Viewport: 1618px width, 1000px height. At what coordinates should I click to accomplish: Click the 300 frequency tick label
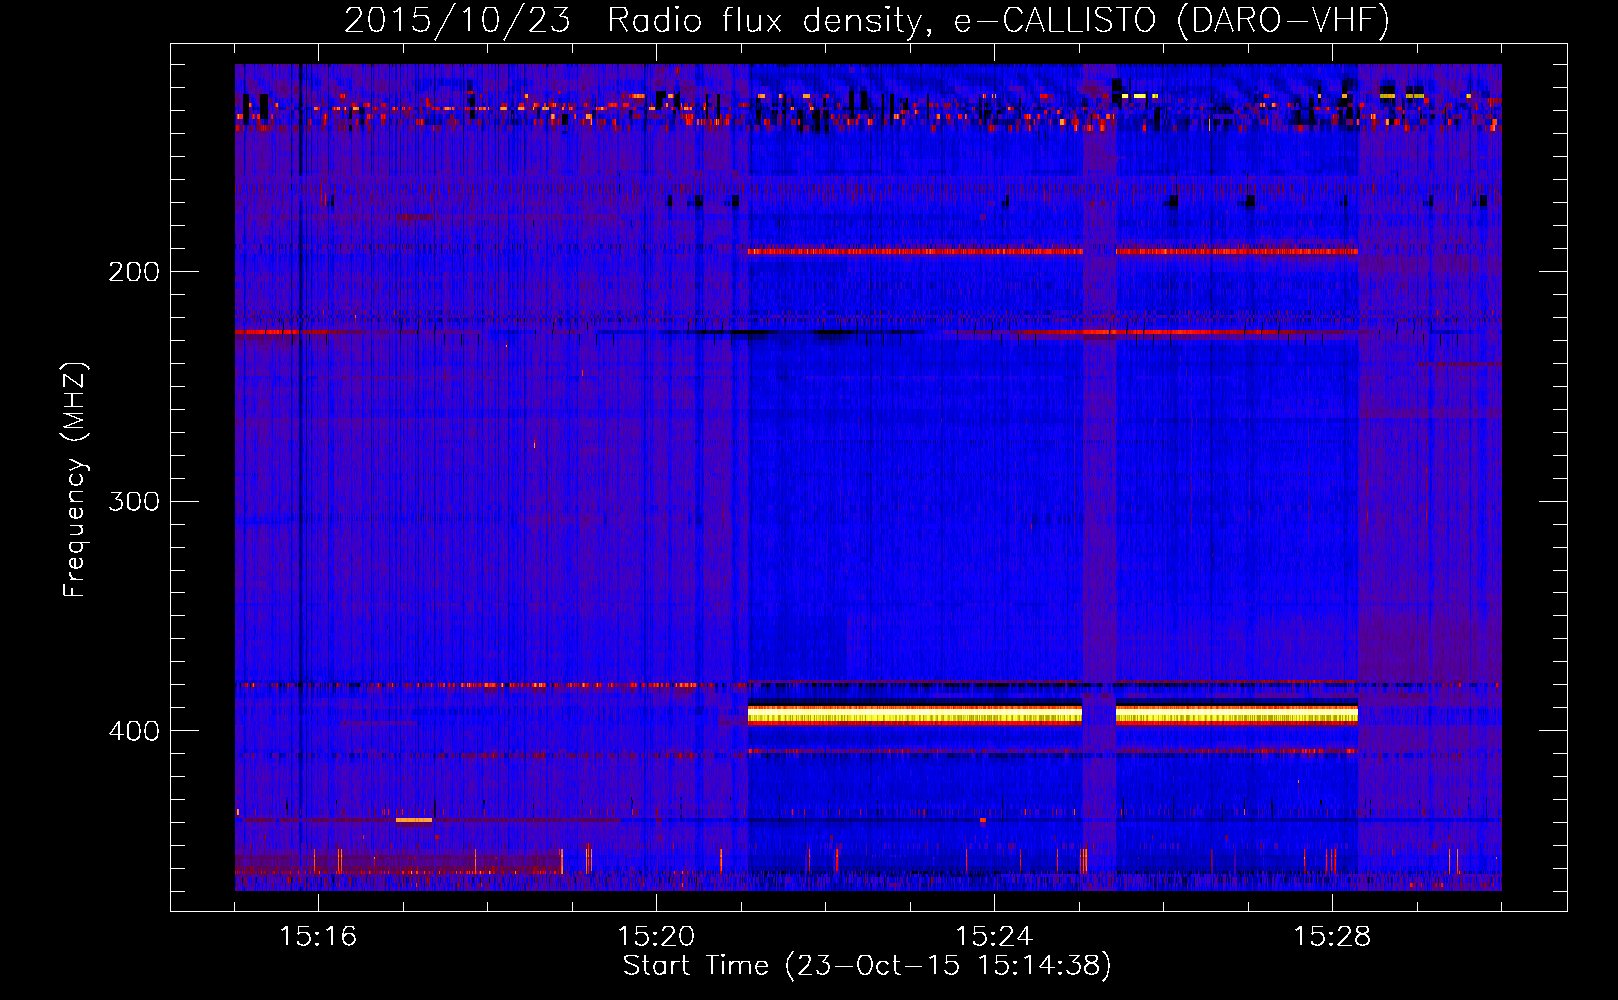point(133,501)
